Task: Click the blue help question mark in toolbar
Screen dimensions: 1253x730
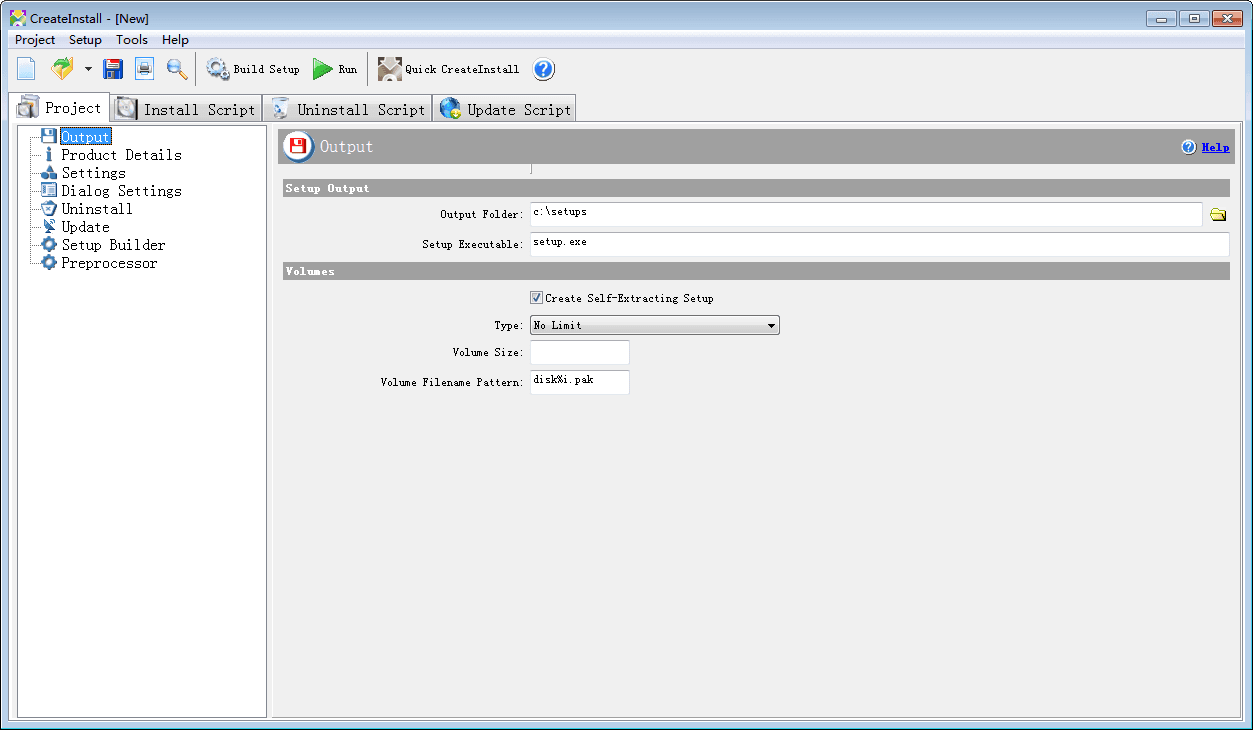Action: pos(544,69)
